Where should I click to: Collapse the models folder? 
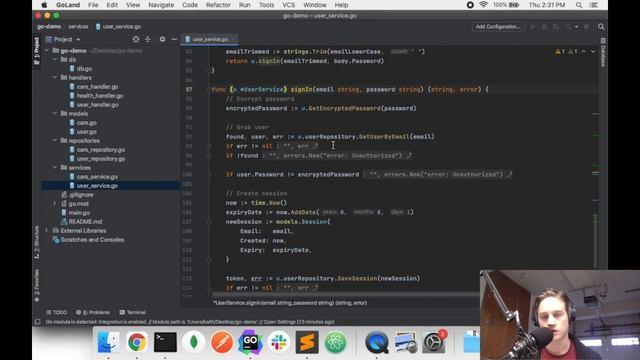click(x=55, y=113)
